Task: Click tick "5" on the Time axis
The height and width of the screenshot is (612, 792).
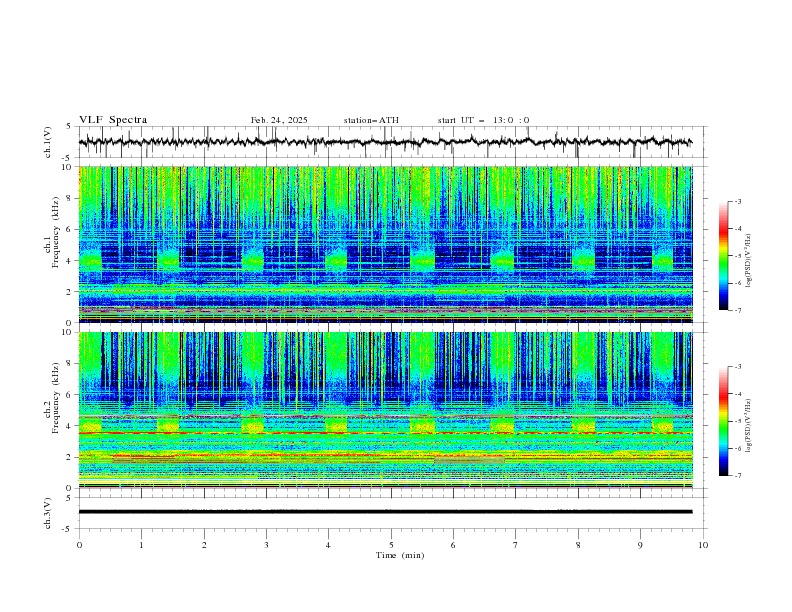Action: click(391, 545)
